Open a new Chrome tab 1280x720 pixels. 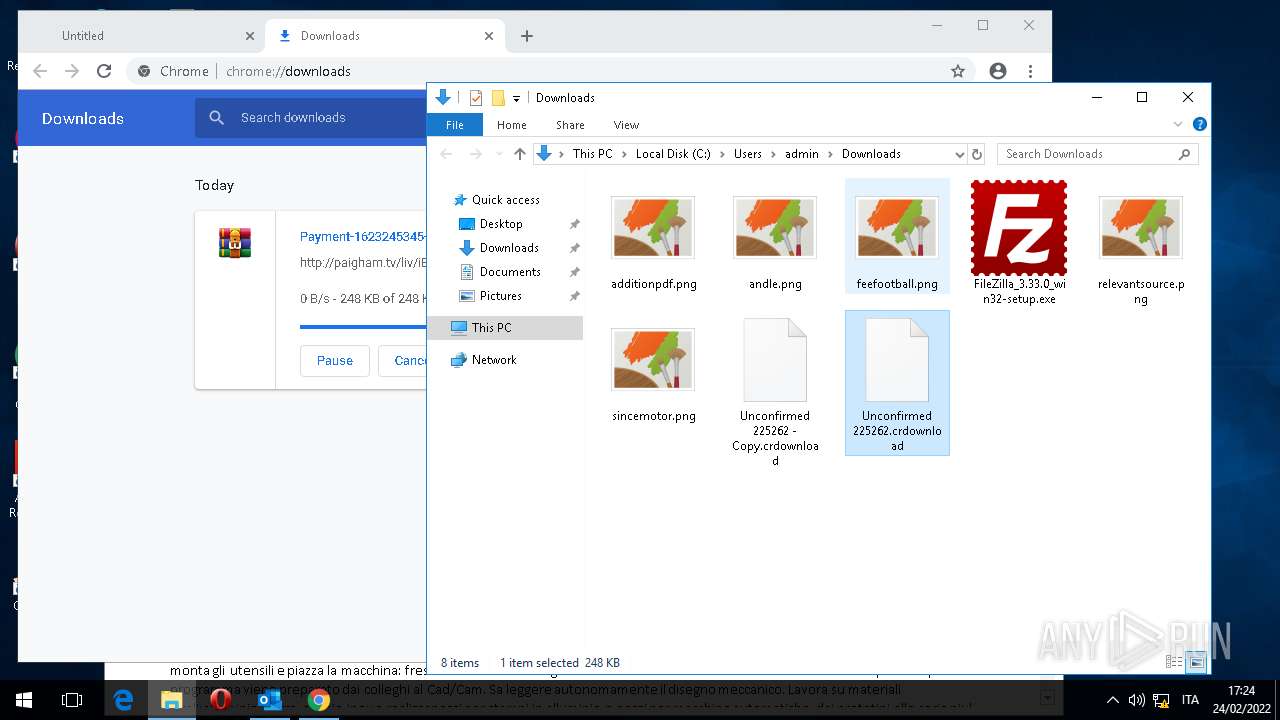(527, 36)
